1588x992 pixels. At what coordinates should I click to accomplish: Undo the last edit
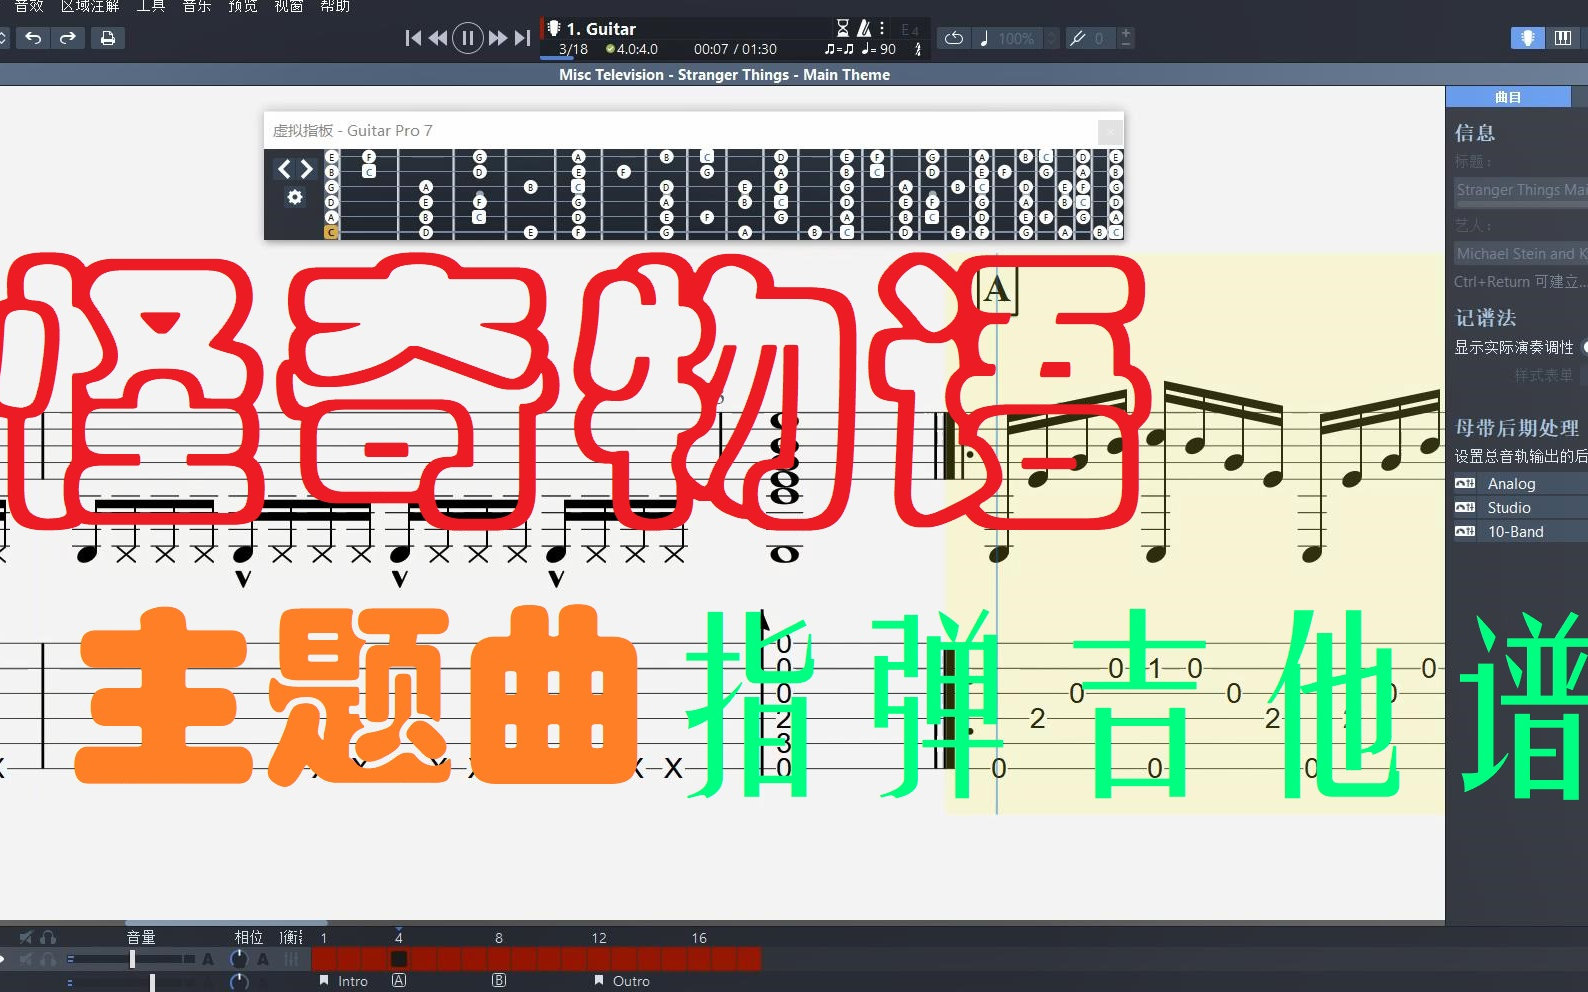click(x=33, y=38)
